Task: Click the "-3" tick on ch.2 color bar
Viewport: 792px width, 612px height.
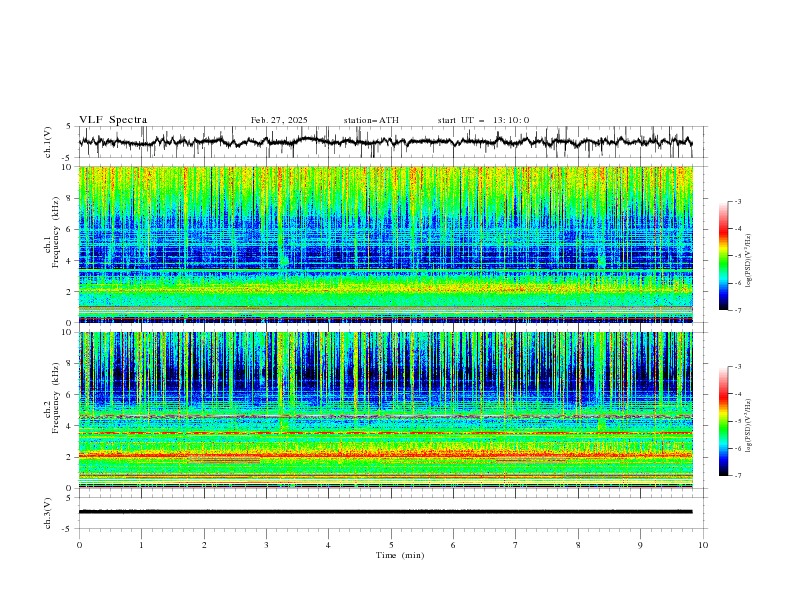Action: (737, 367)
